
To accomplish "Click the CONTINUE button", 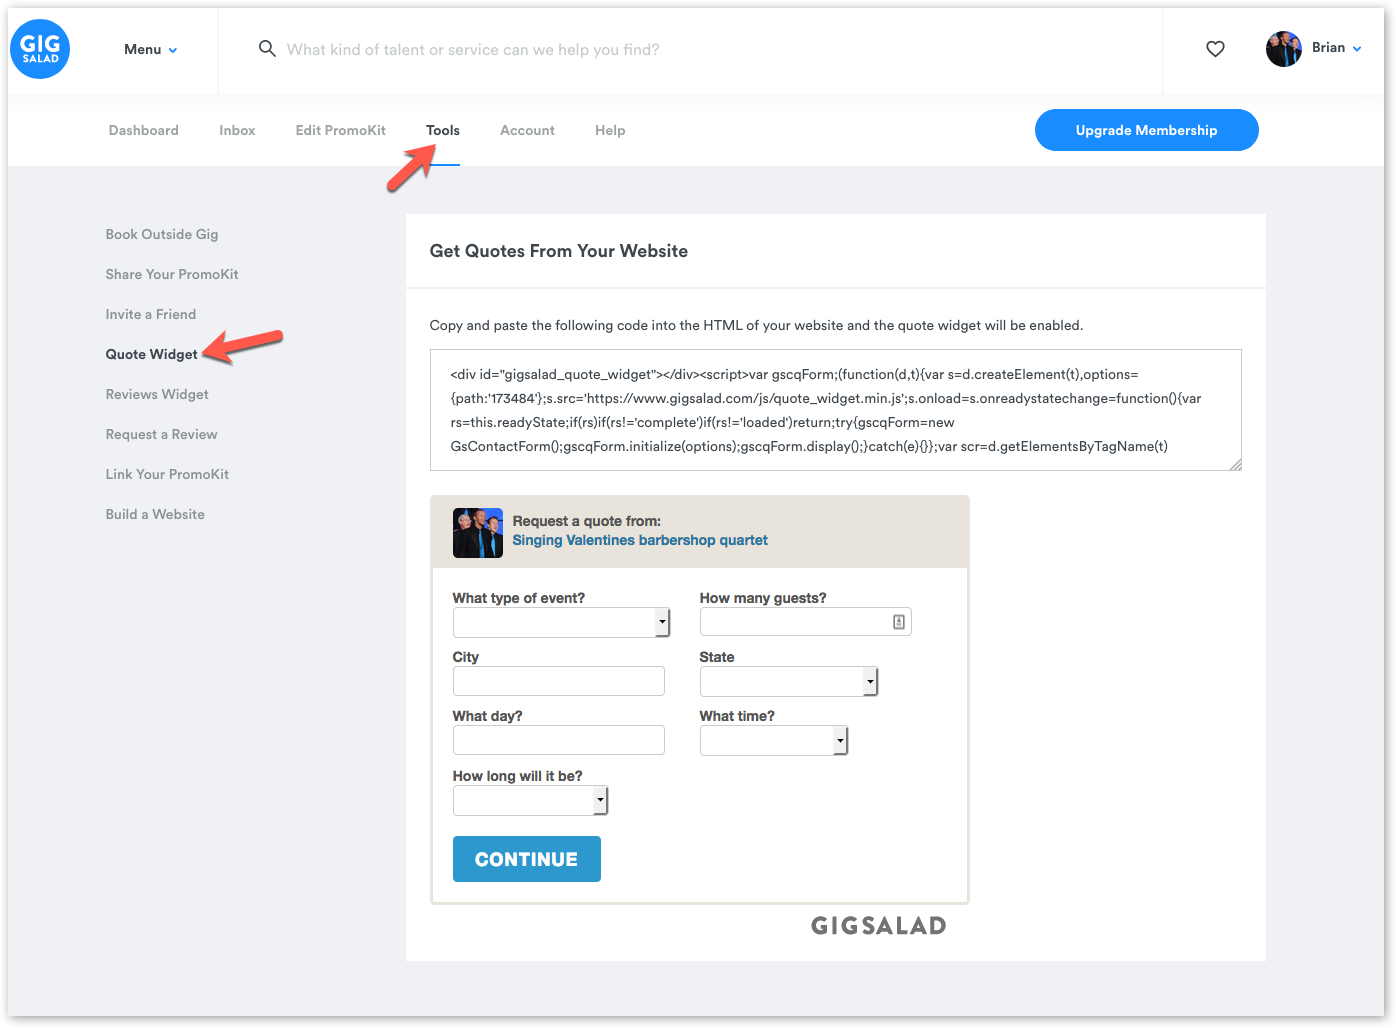I will [527, 859].
